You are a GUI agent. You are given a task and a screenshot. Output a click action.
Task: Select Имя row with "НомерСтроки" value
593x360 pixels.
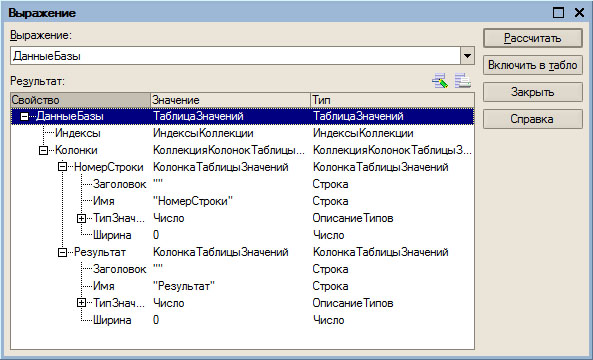coord(242,201)
